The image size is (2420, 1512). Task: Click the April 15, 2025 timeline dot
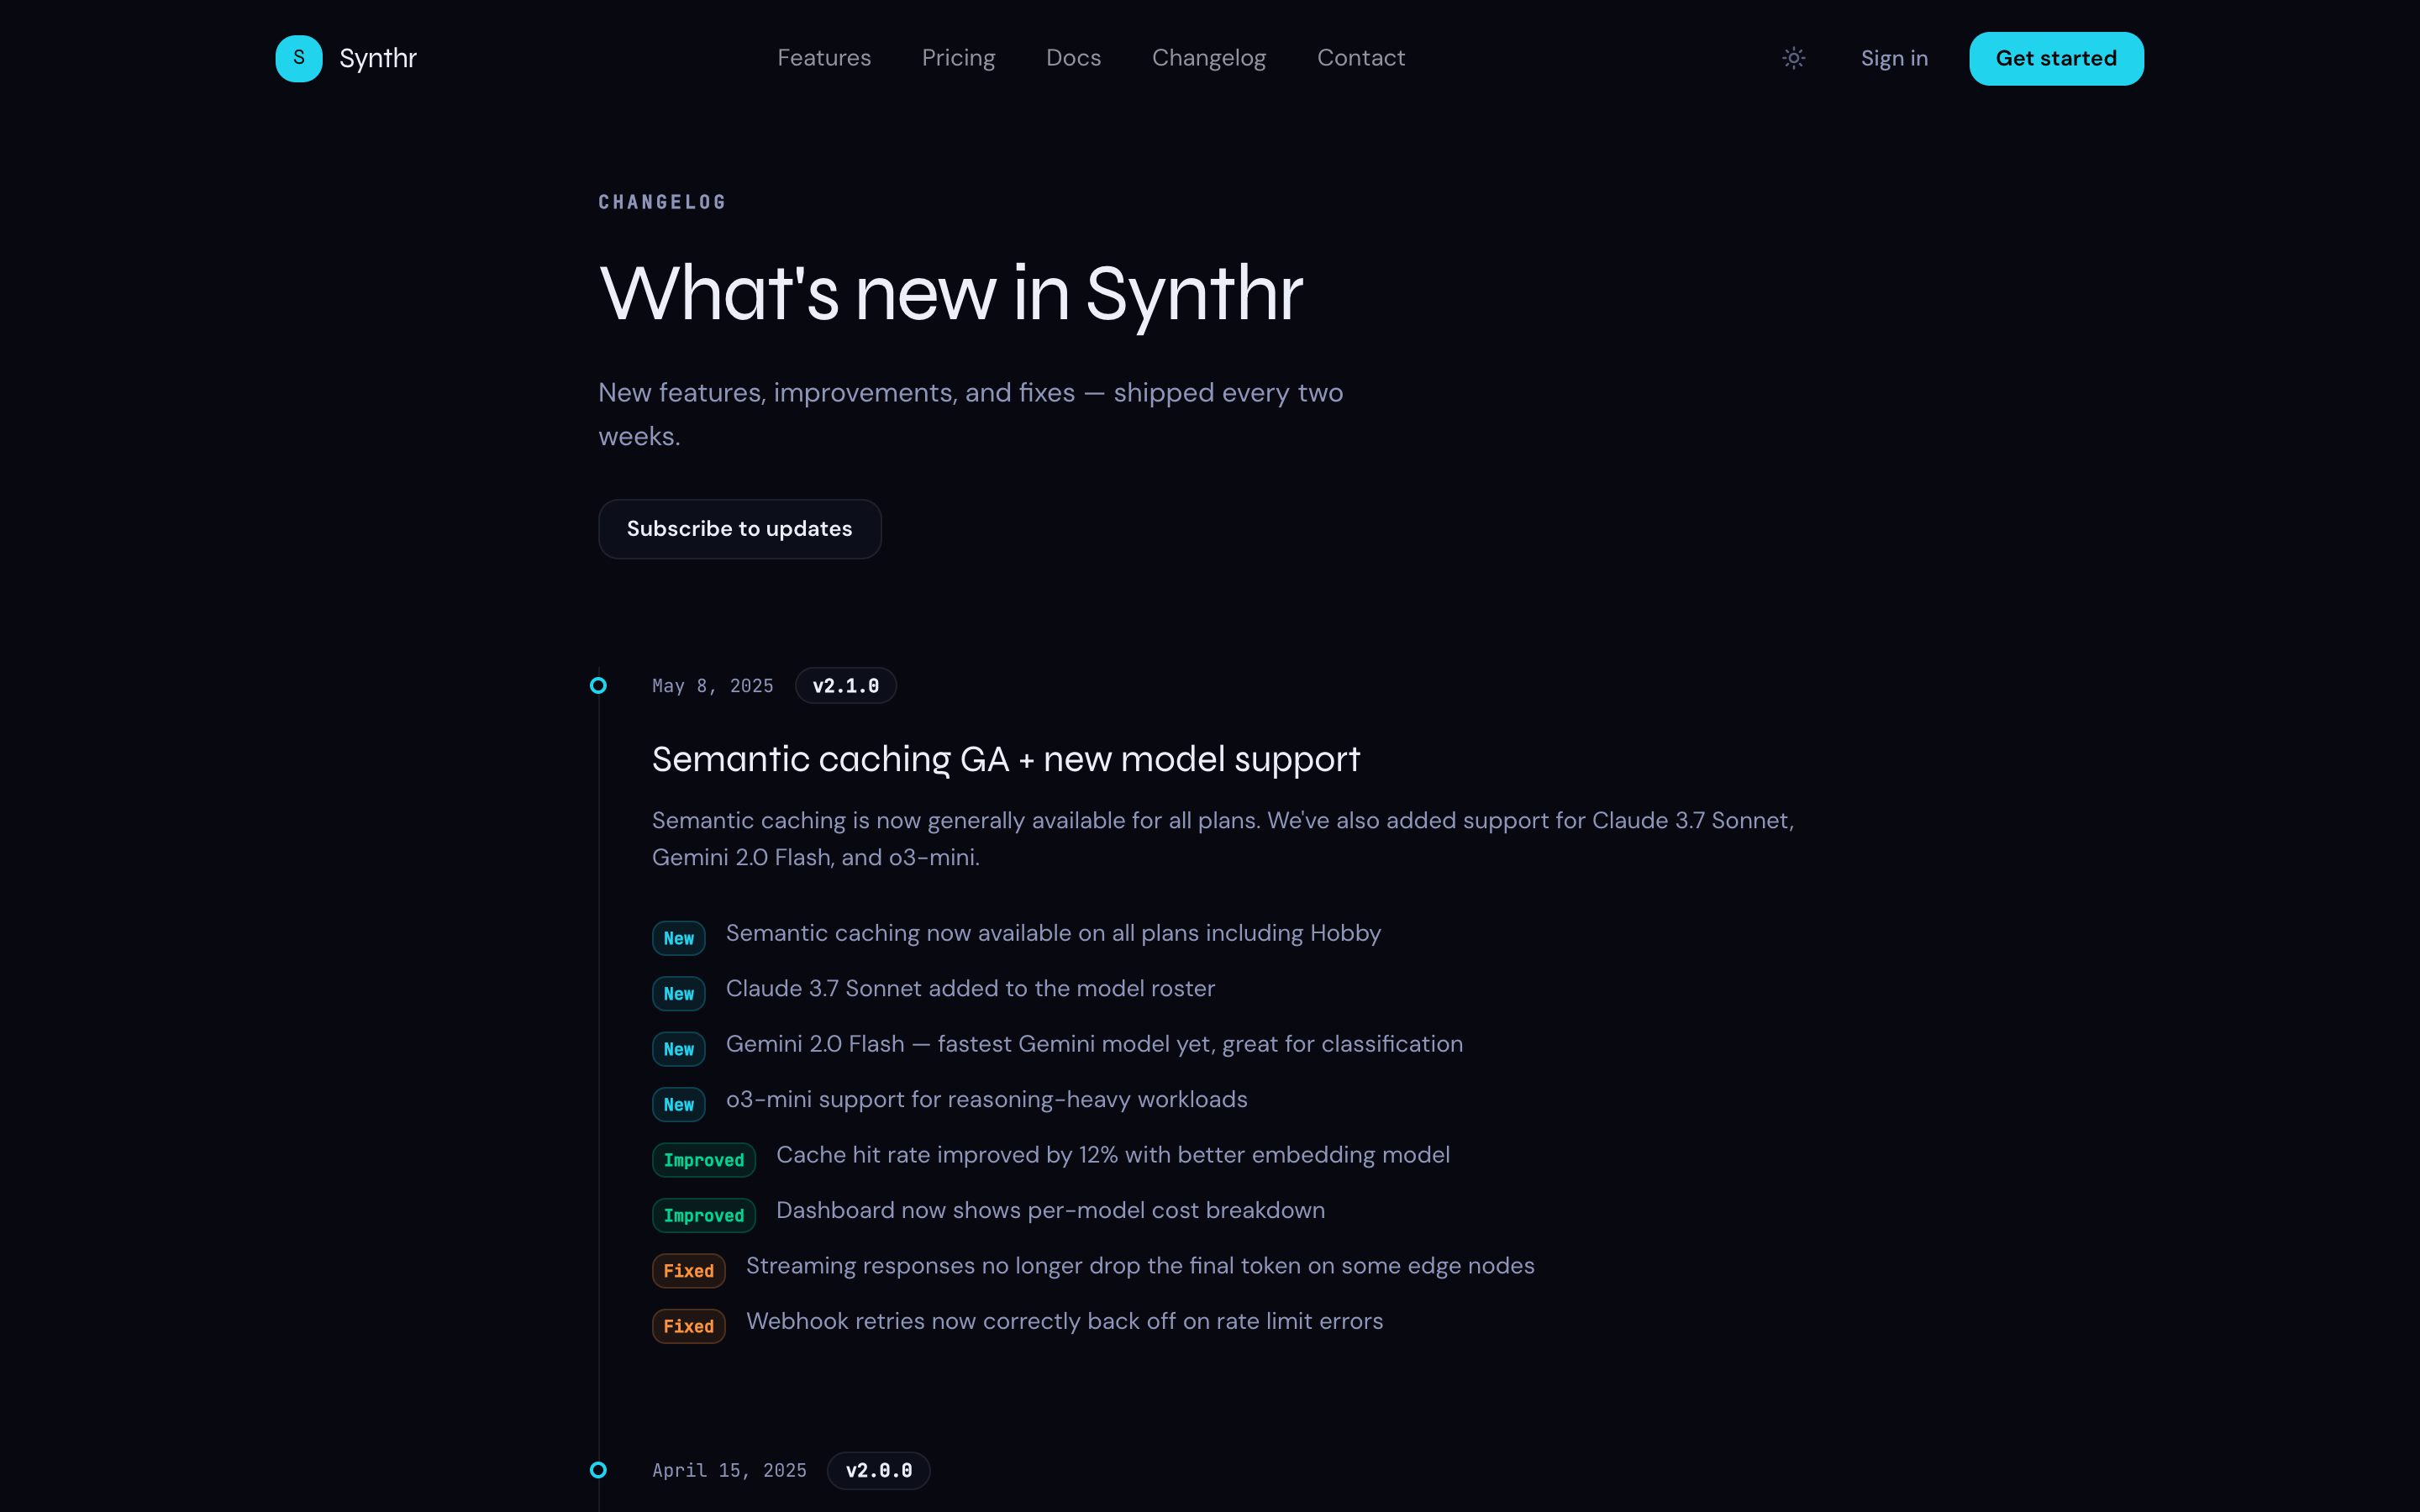click(x=598, y=1470)
